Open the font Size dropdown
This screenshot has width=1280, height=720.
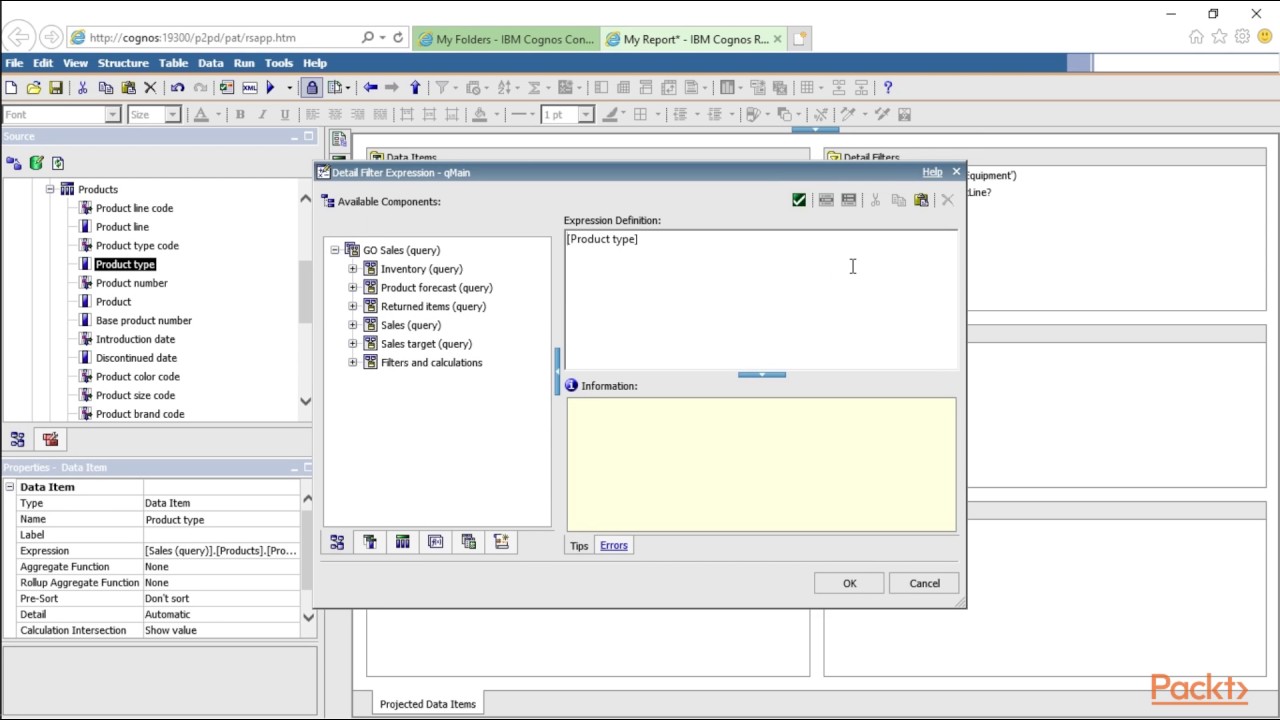click(172, 115)
